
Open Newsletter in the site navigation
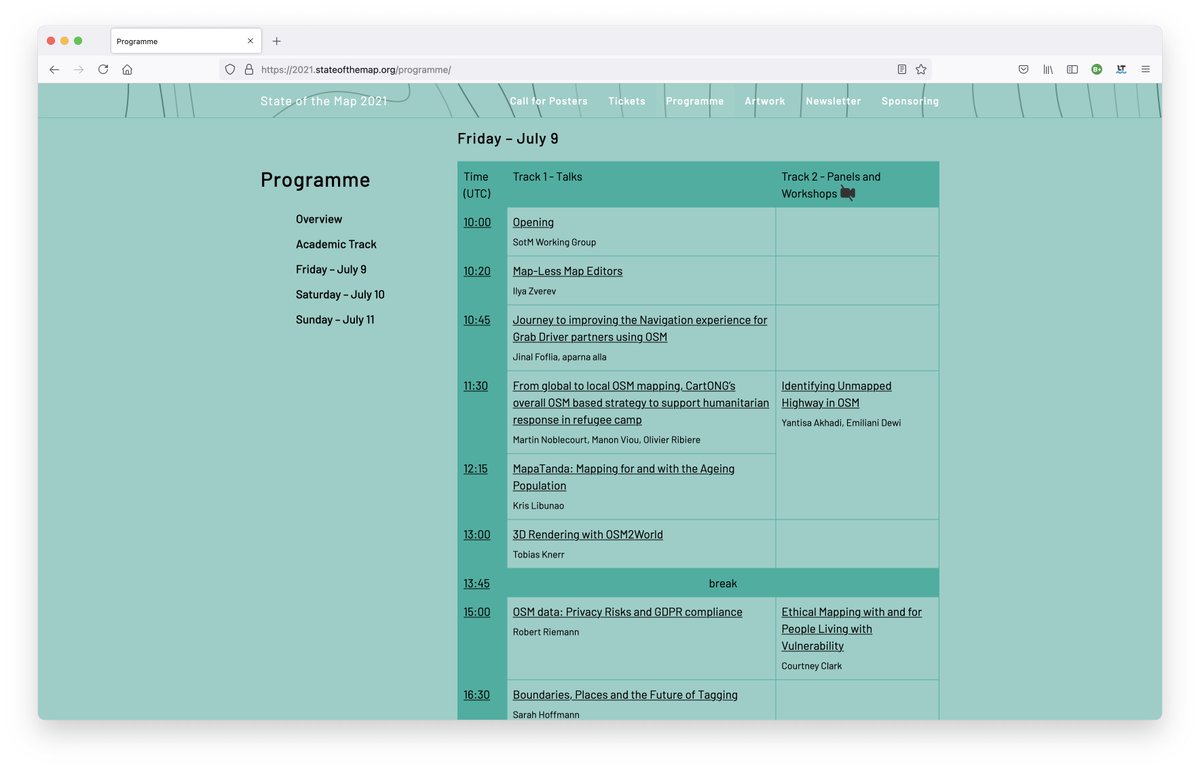[833, 101]
